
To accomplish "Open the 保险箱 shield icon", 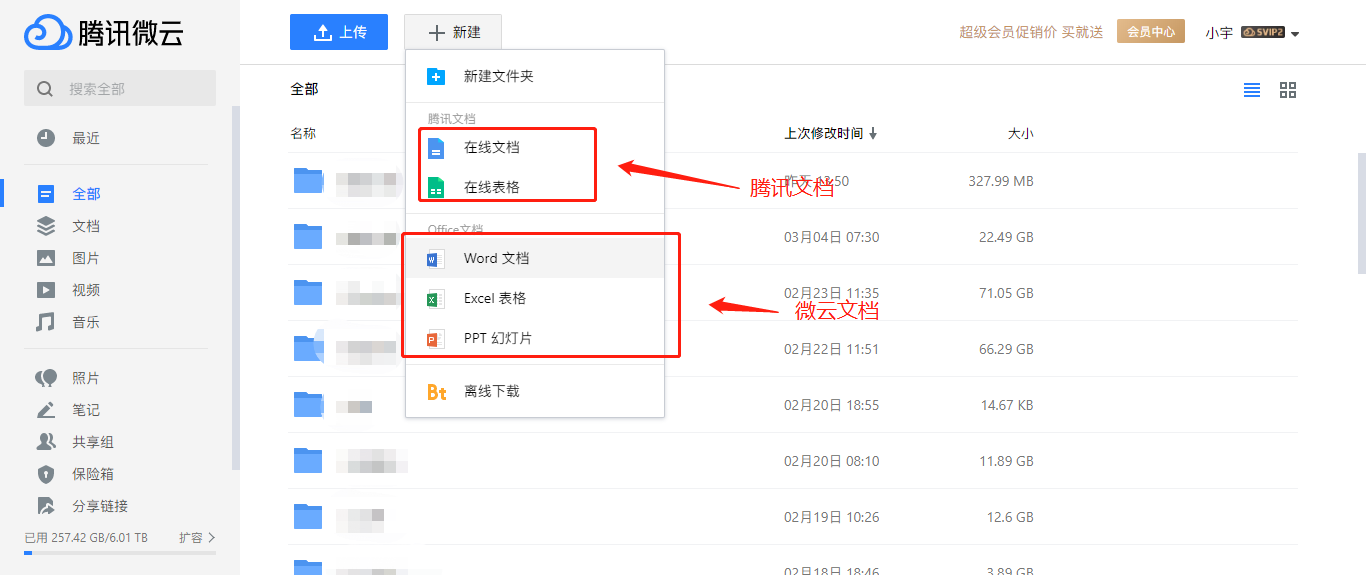I will [x=46, y=474].
